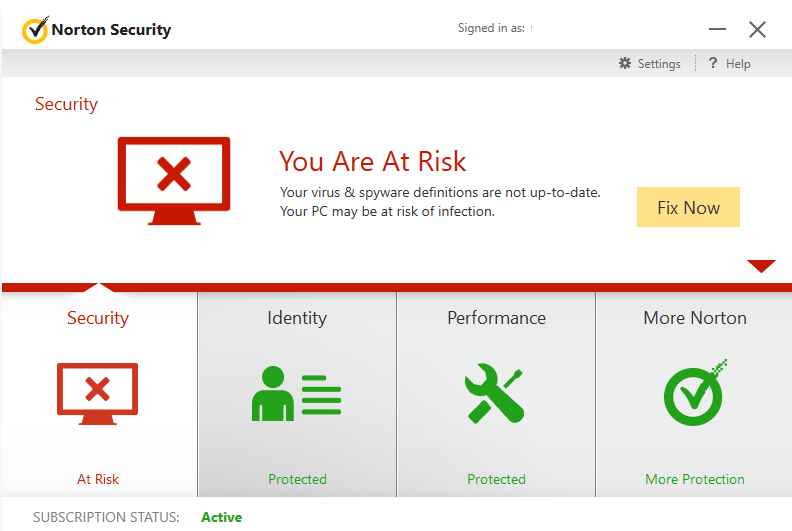792x531 pixels.
Task: Click the Norton checkmark logo icon
Action: [x=35, y=30]
